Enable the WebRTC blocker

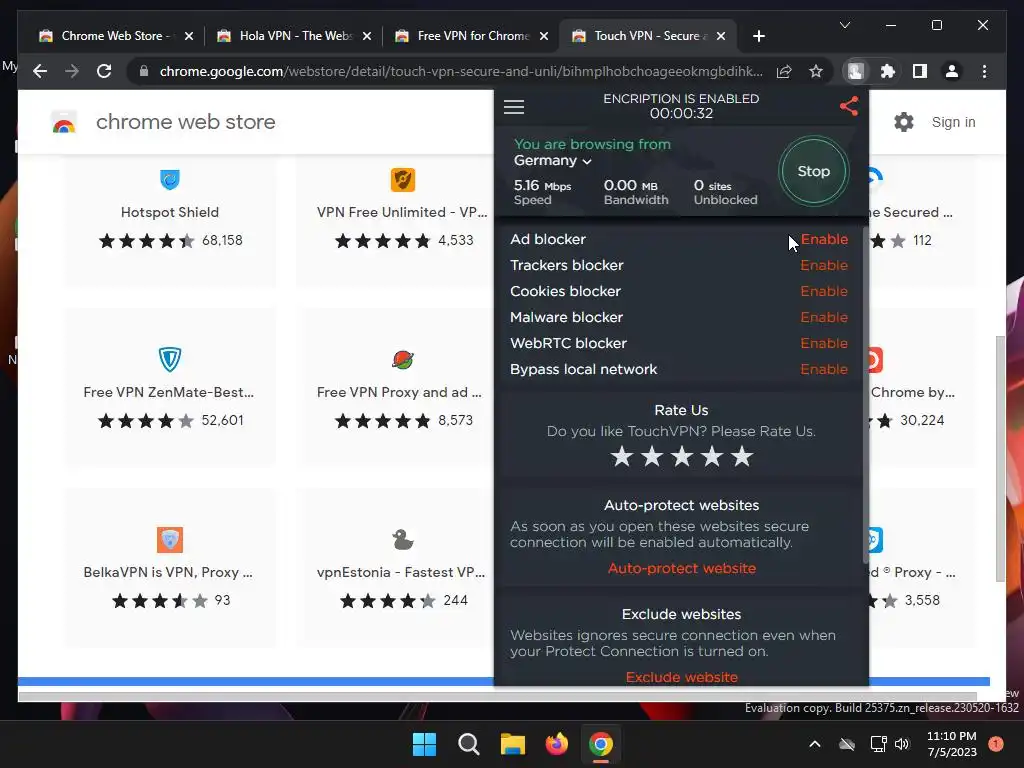point(824,344)
